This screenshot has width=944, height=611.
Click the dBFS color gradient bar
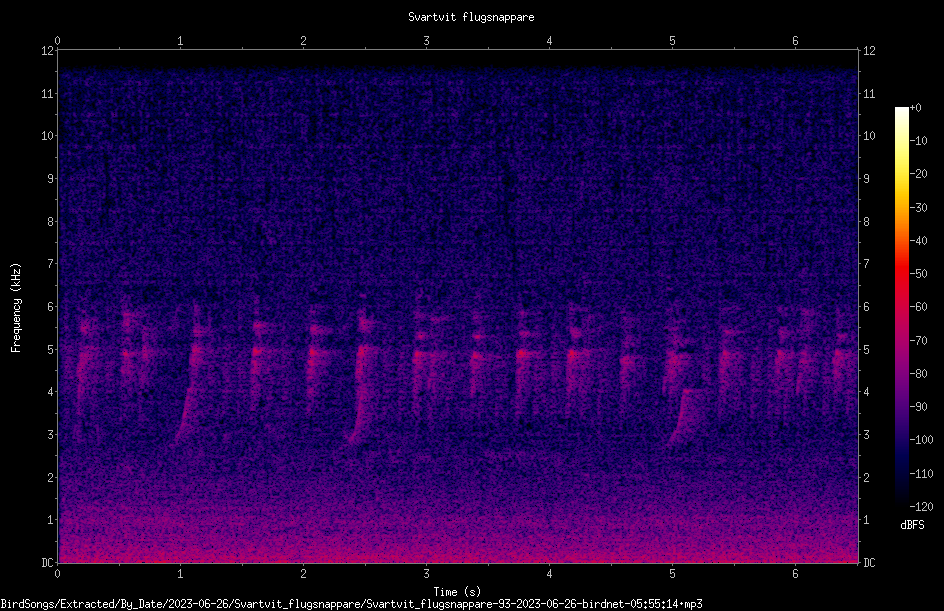[x=901, y=307]
